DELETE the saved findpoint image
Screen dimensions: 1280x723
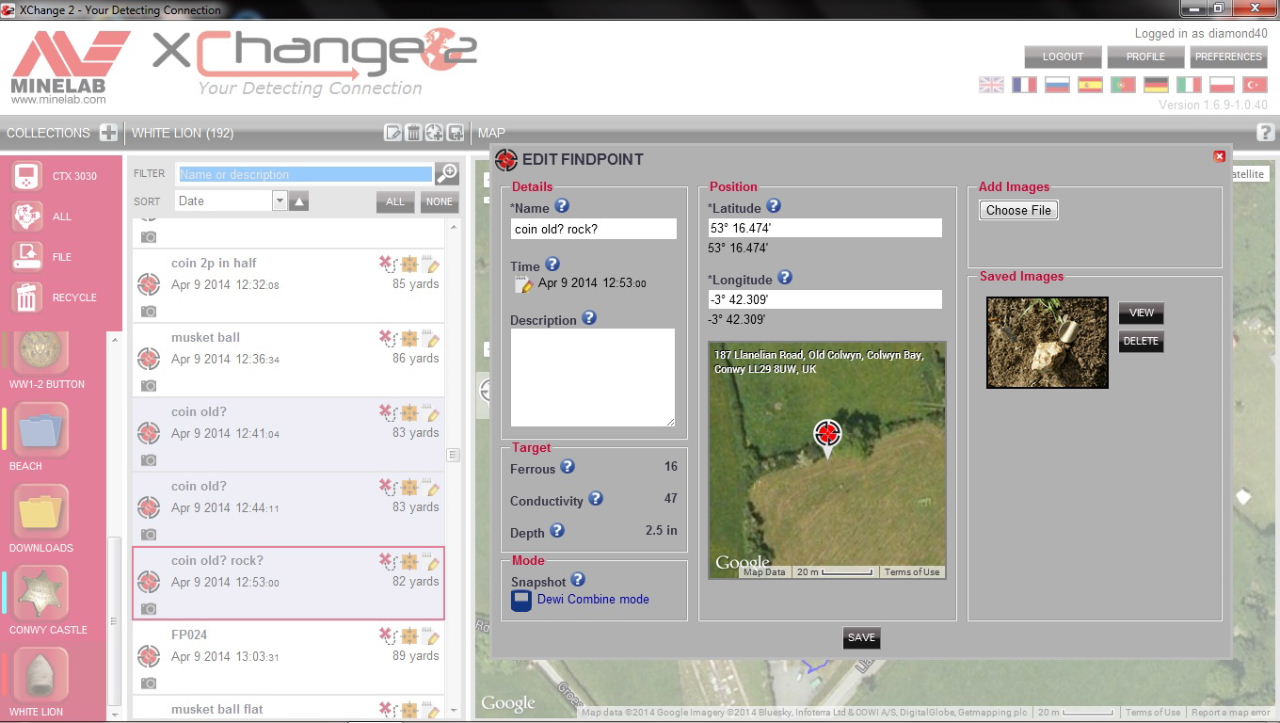pyautogui.click(x=1141, y=341)
